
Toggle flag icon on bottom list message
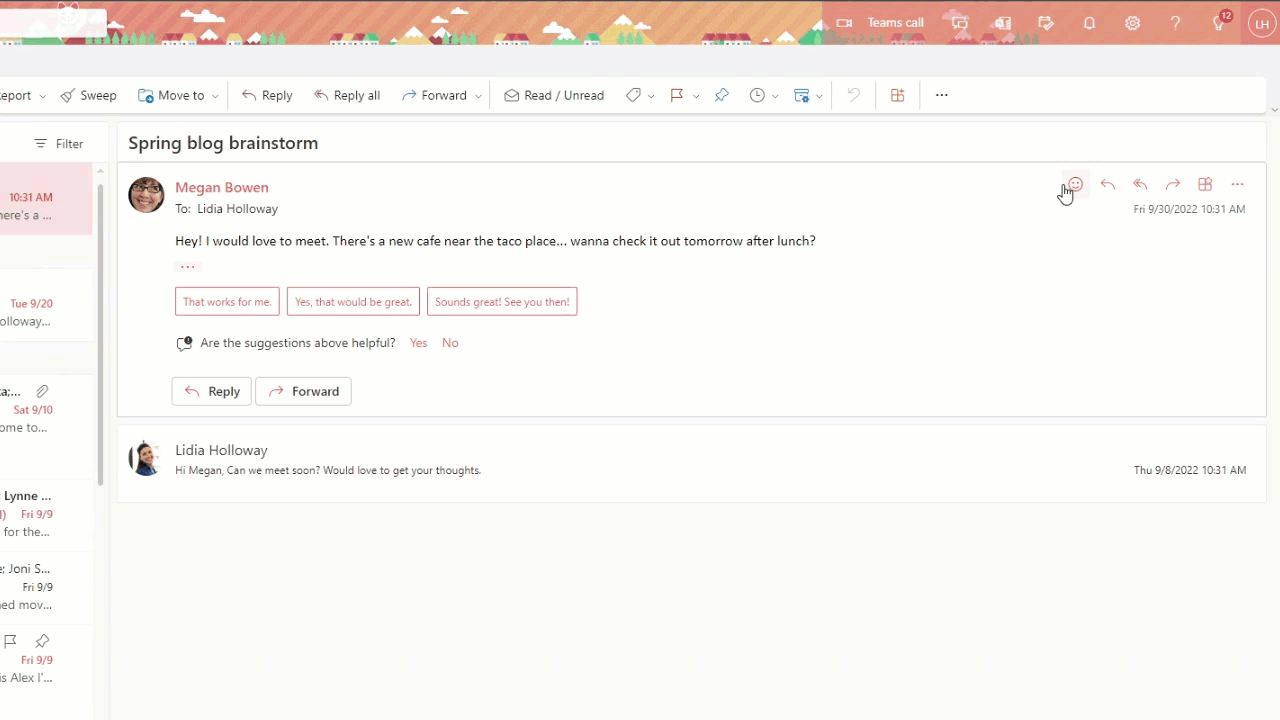click(10, 640)
